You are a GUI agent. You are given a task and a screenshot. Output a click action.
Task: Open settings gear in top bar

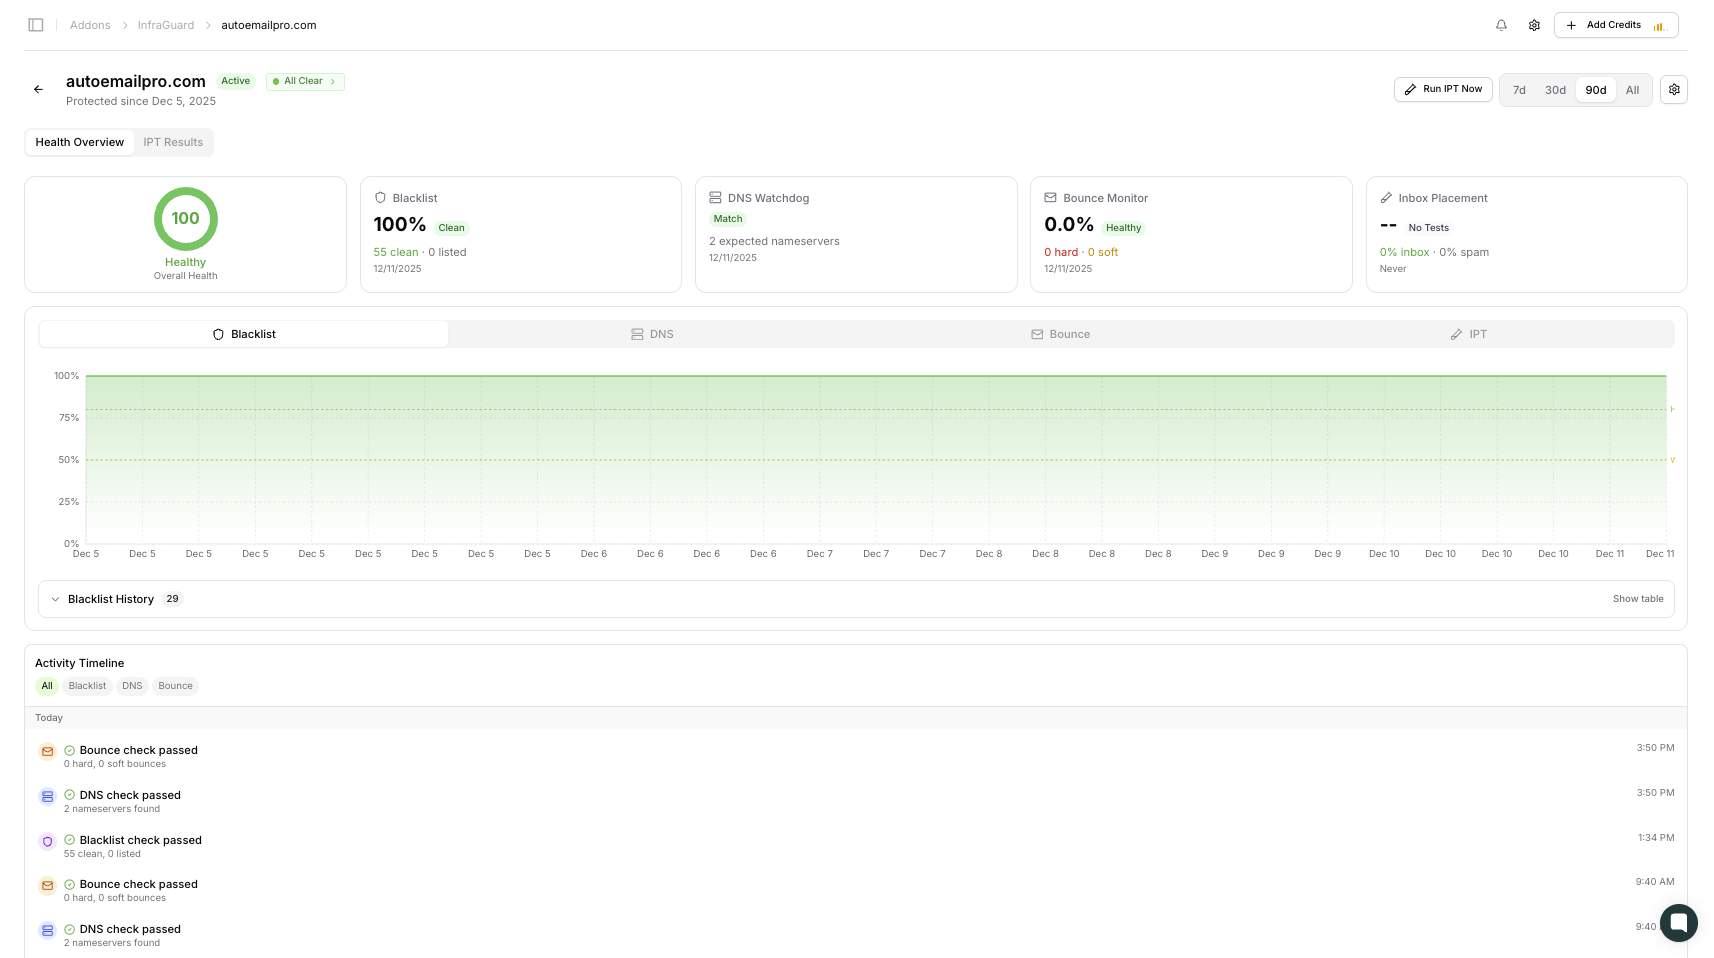pyautogui.click(x=1534, y=25)
